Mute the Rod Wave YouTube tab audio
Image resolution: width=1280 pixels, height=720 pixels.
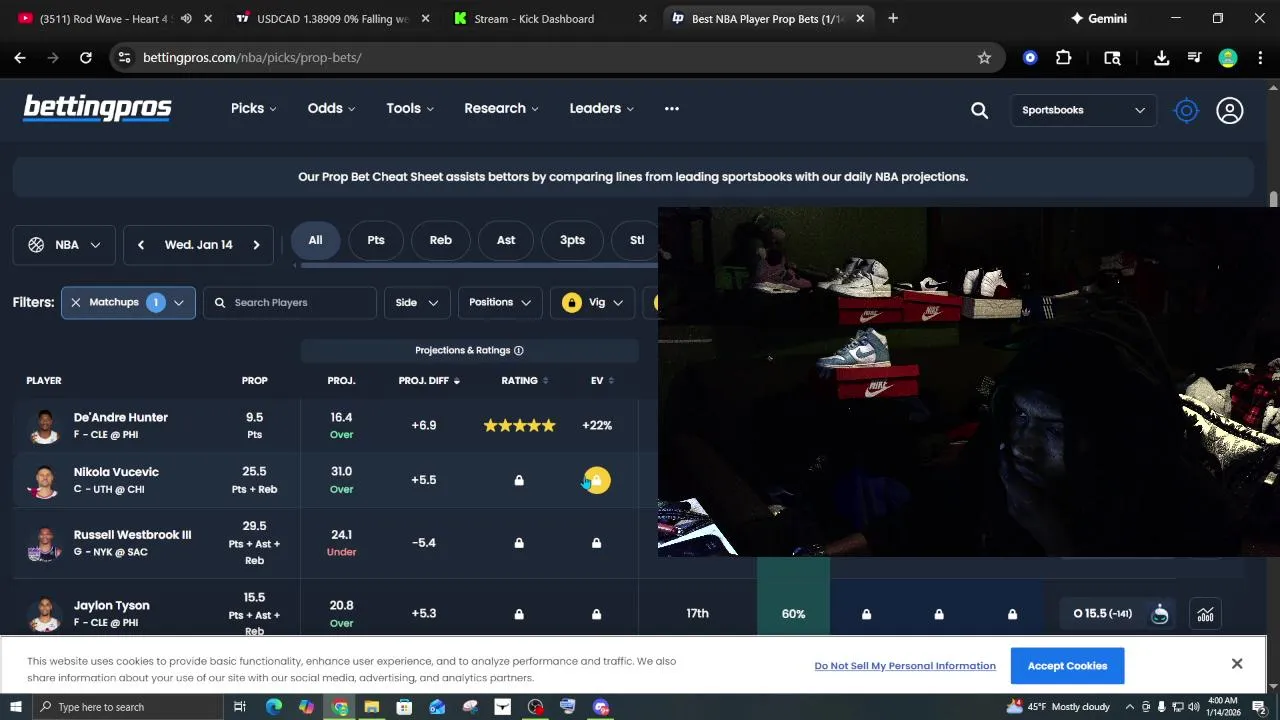click(186, 18)
